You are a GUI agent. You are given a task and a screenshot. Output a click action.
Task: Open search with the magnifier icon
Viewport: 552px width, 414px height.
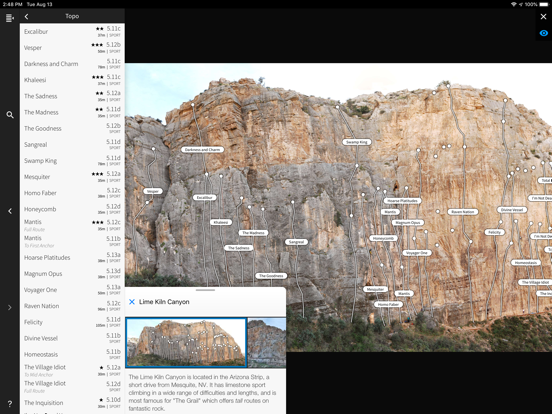pos(10,115)
